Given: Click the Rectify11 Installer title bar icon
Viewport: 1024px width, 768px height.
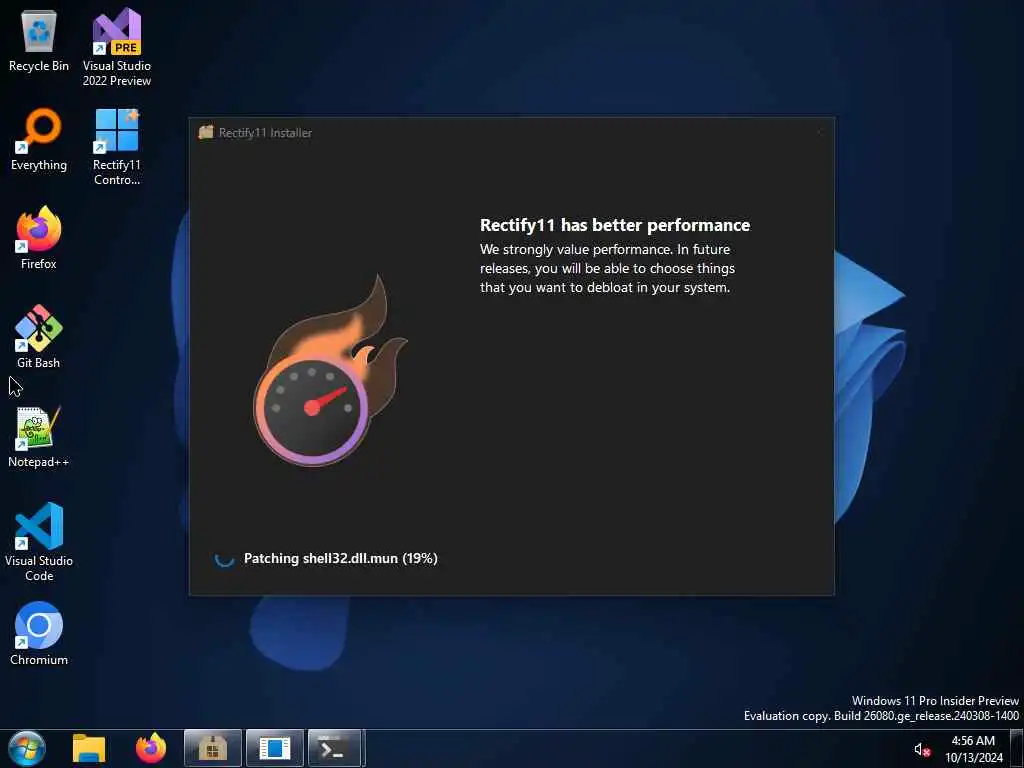Looking at the screenshot, I should [206, 133].
